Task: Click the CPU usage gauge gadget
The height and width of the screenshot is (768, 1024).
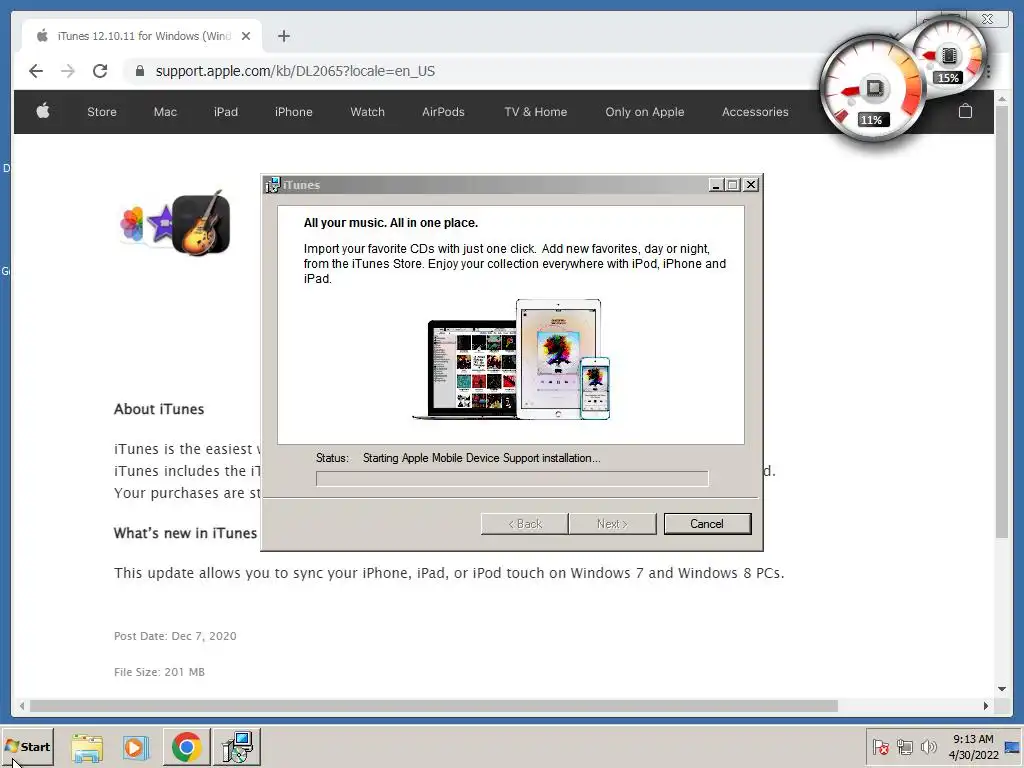Action: 872,88
